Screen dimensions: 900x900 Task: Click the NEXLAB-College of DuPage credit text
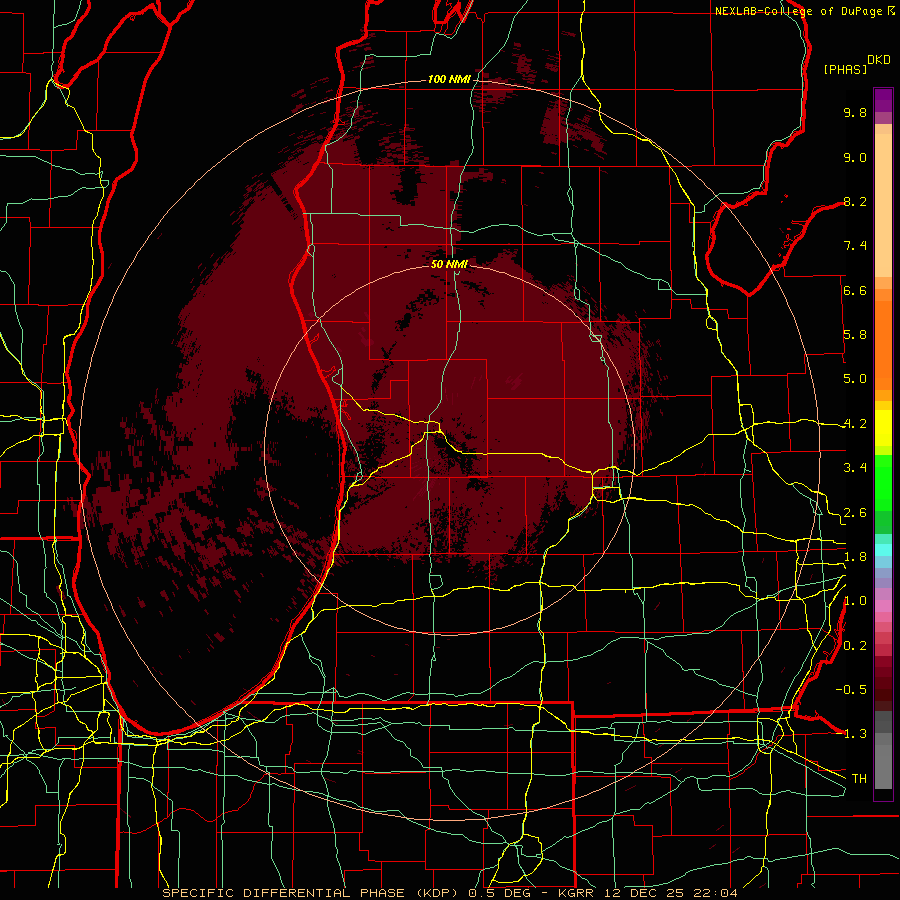point(798,11)
